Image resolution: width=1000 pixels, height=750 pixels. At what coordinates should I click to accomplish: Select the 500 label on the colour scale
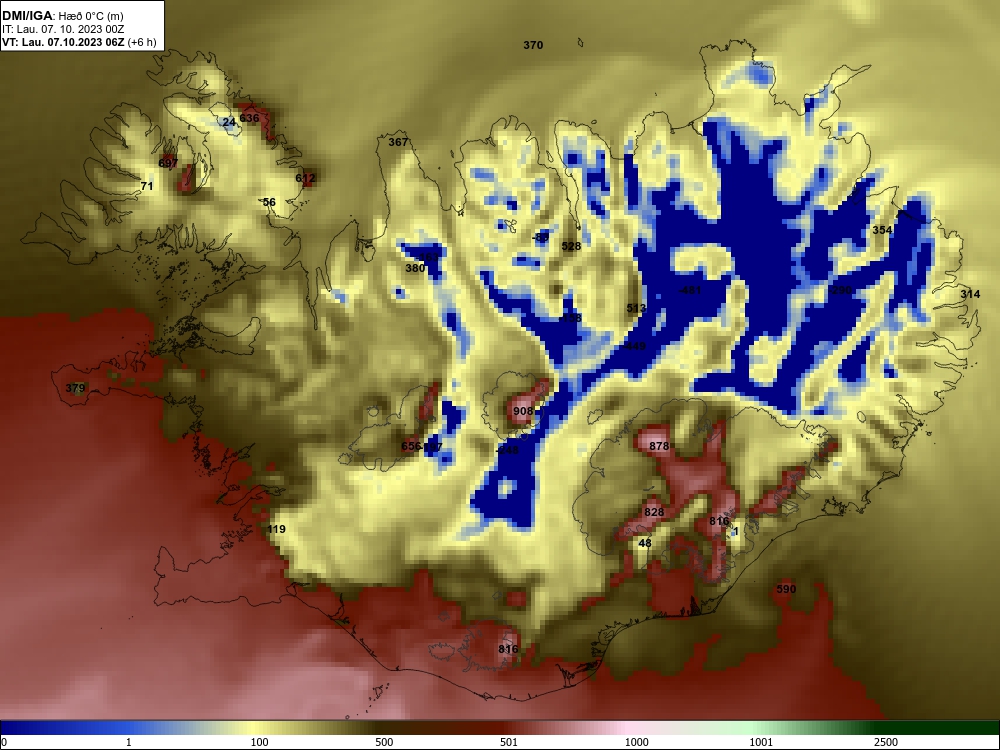click(x=384, y=742)
